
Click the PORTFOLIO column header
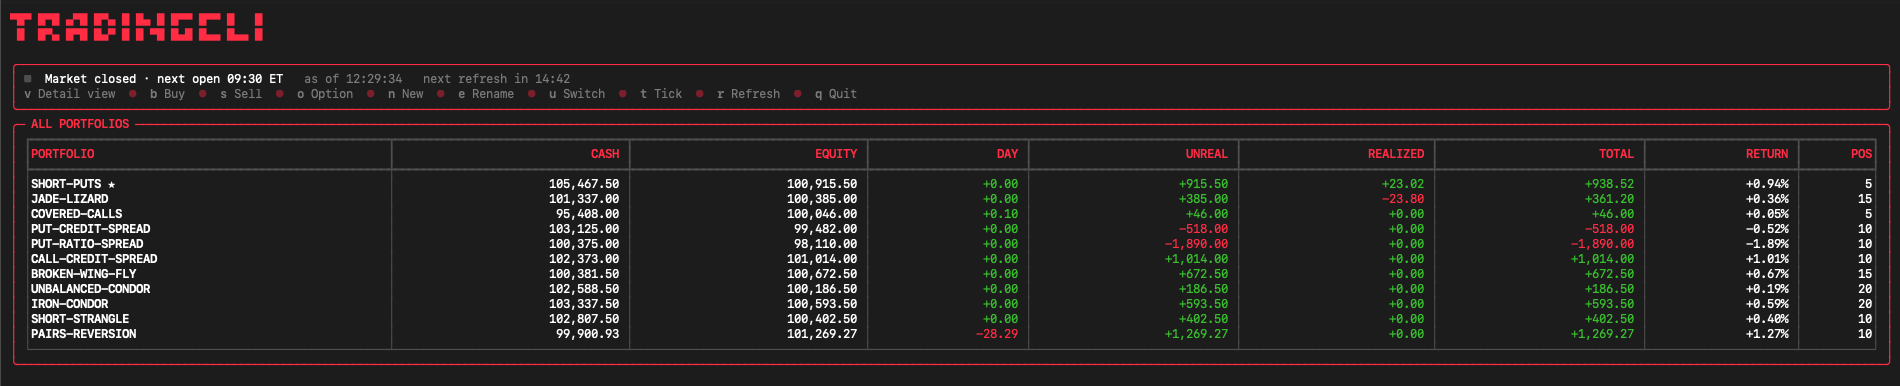pyautogui.click(x=63, y=154)
